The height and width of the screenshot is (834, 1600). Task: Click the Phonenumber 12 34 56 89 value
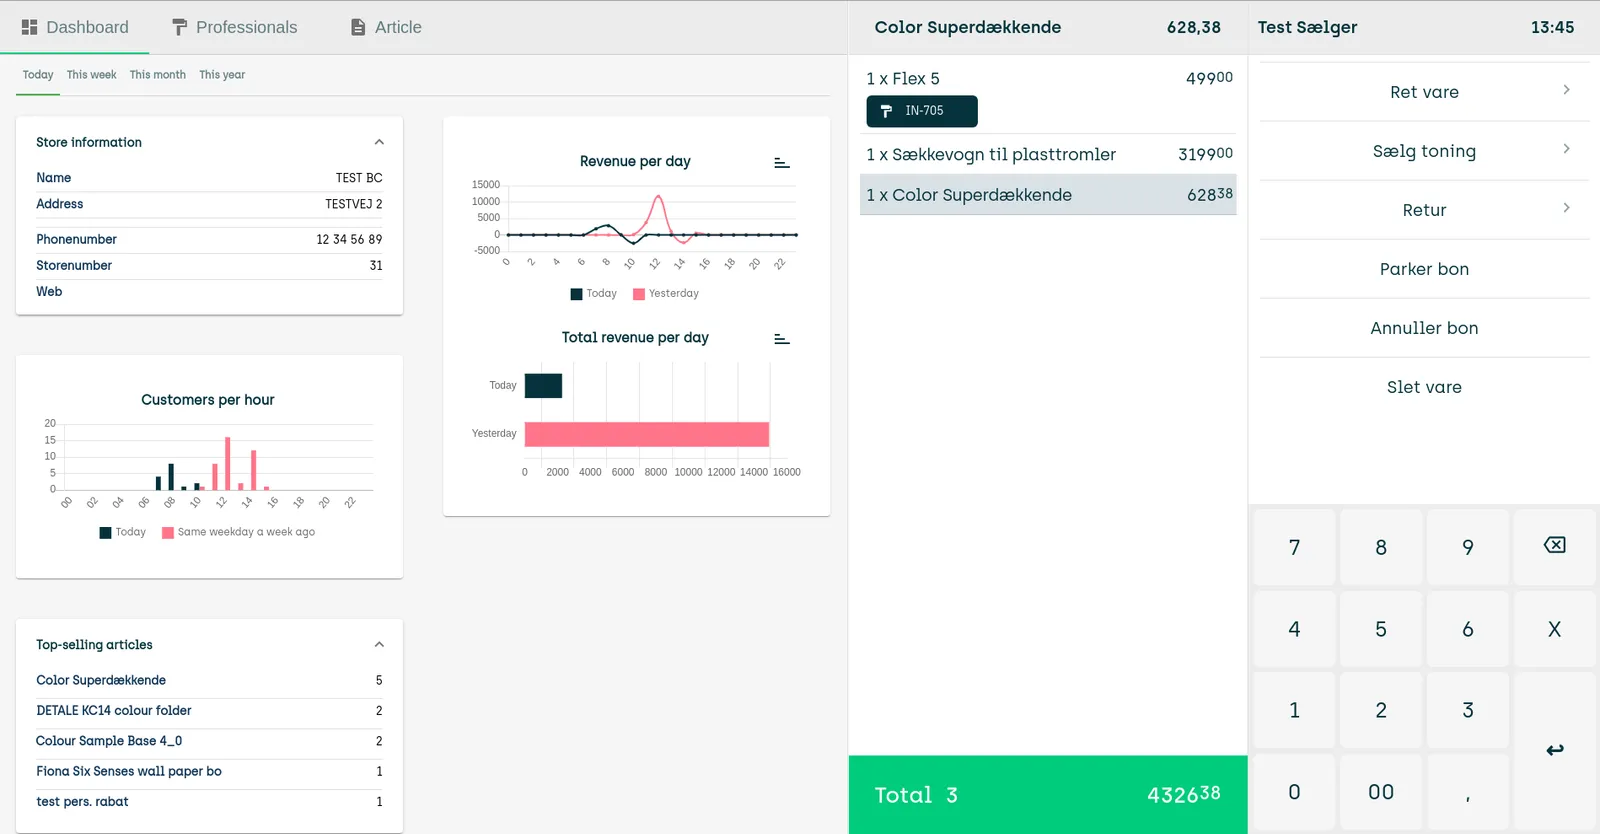pos(349,240)
